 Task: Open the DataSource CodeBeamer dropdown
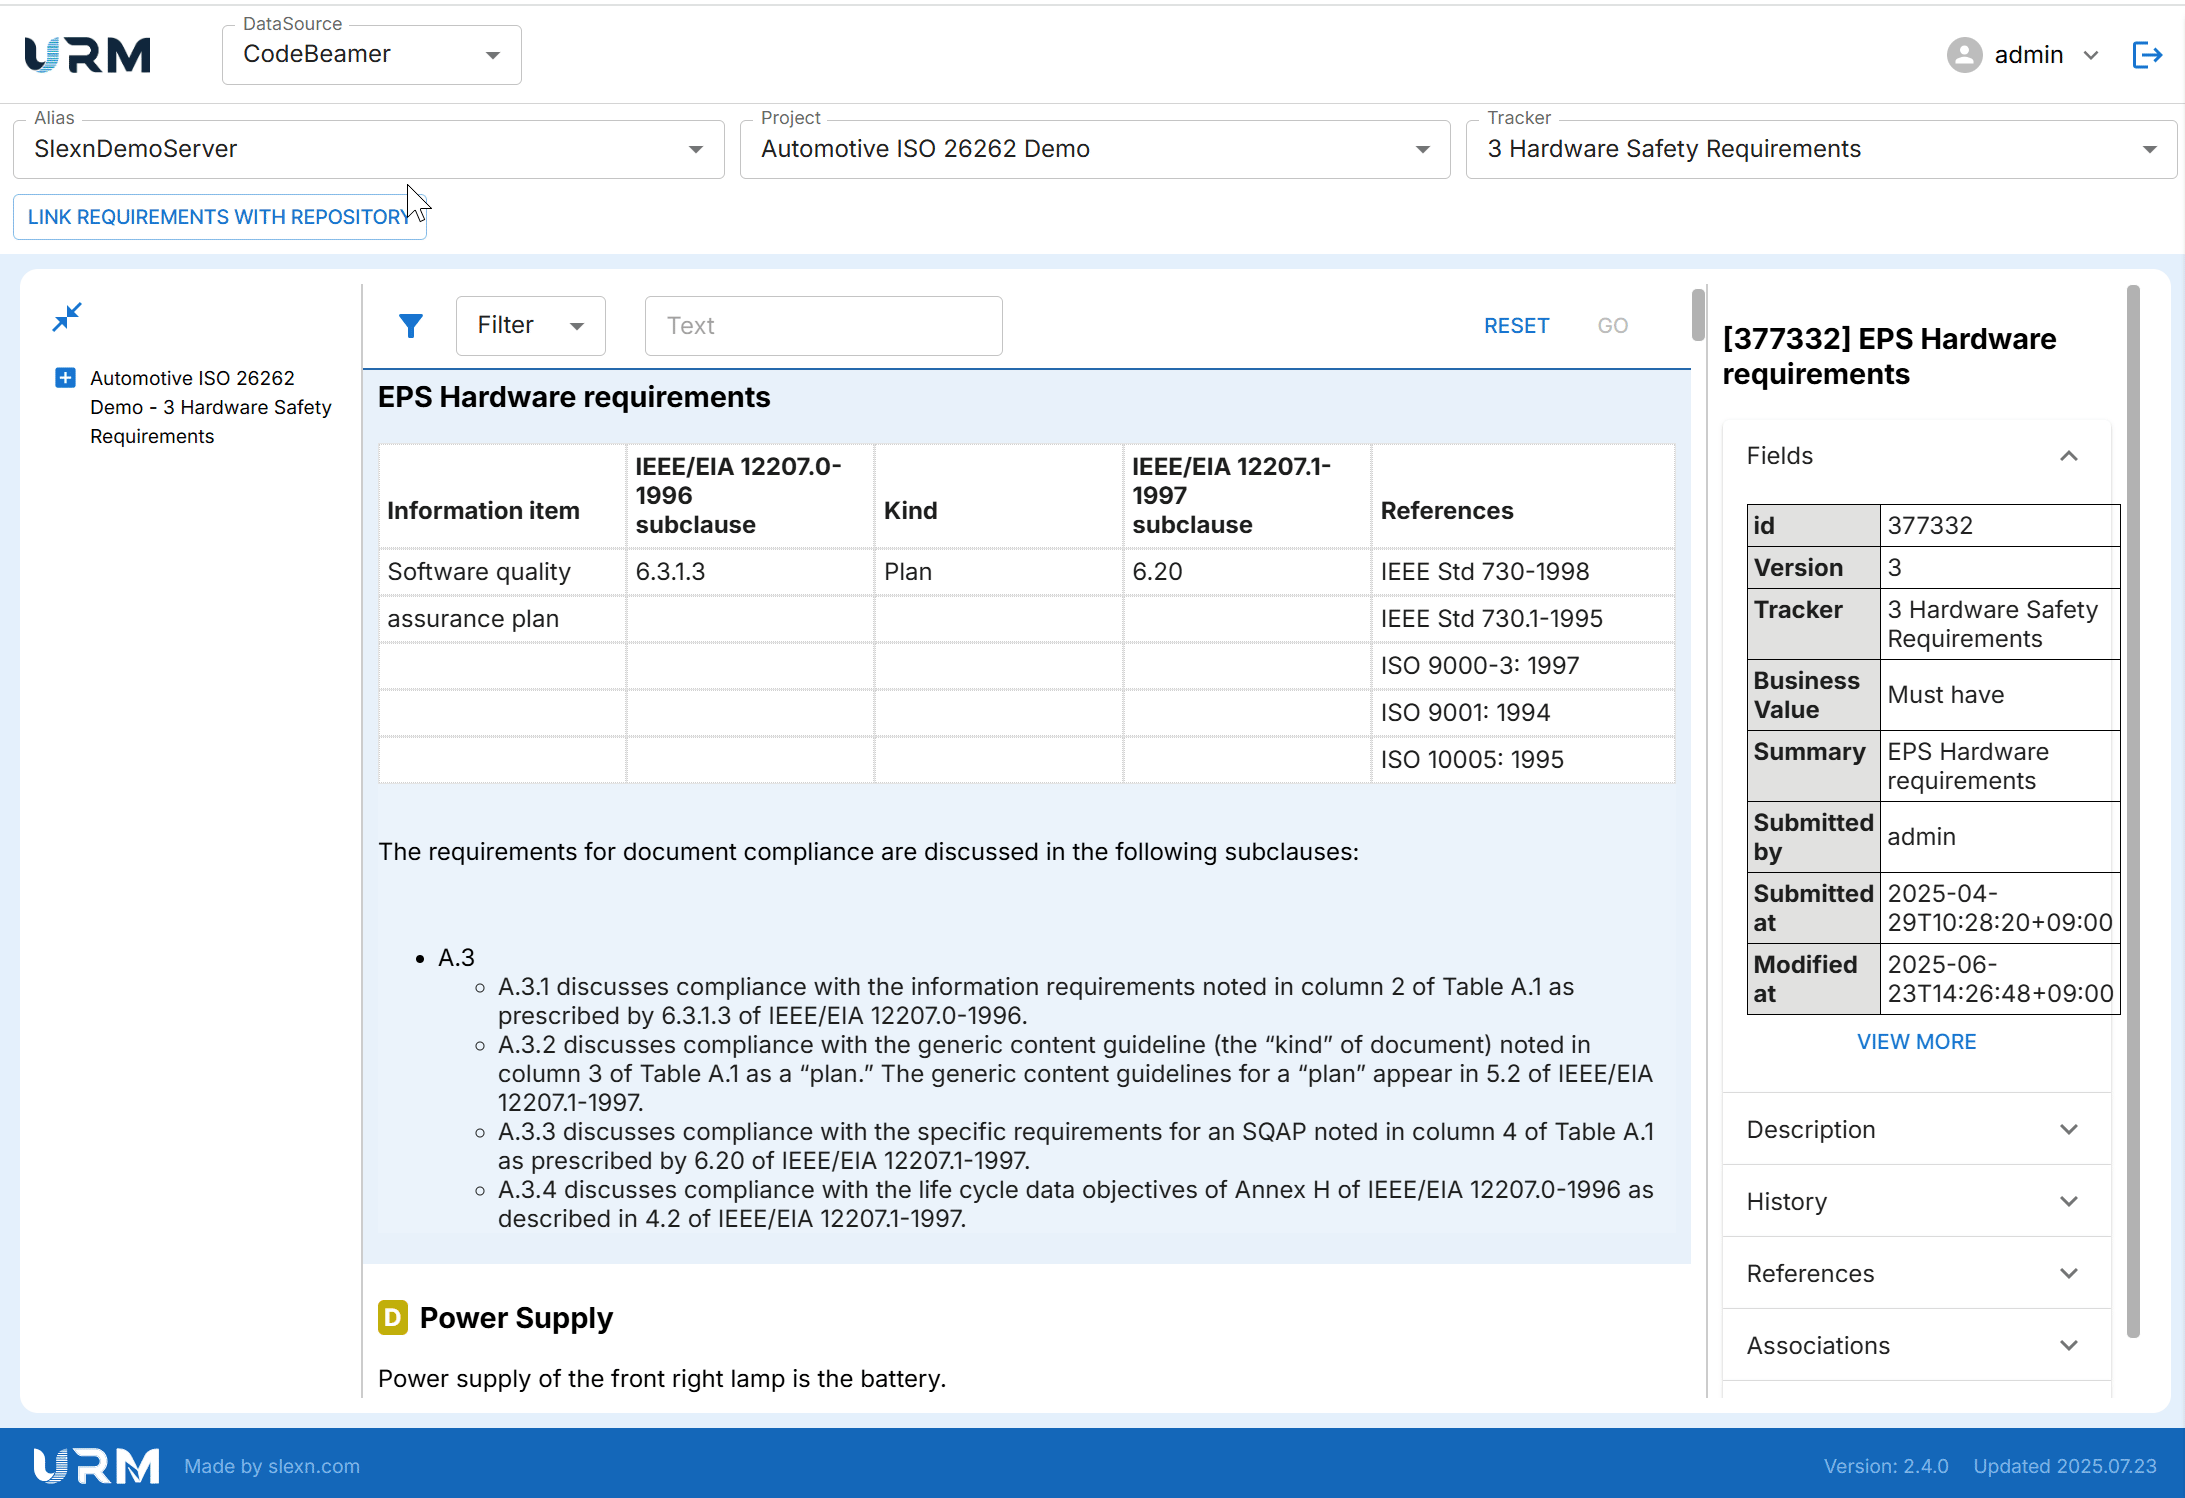[x=371, y=55]
